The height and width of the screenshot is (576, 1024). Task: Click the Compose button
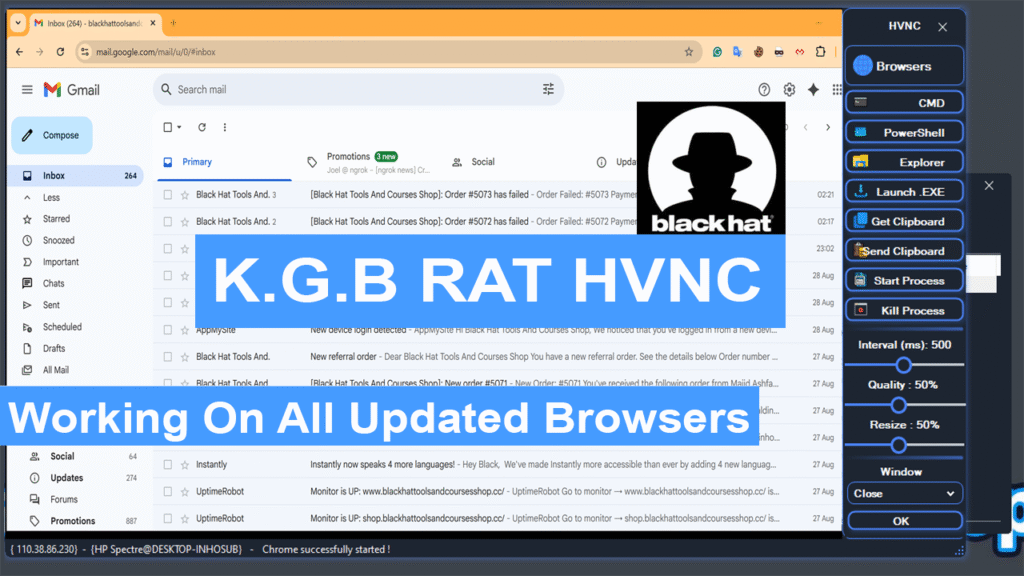click(52, 135)
